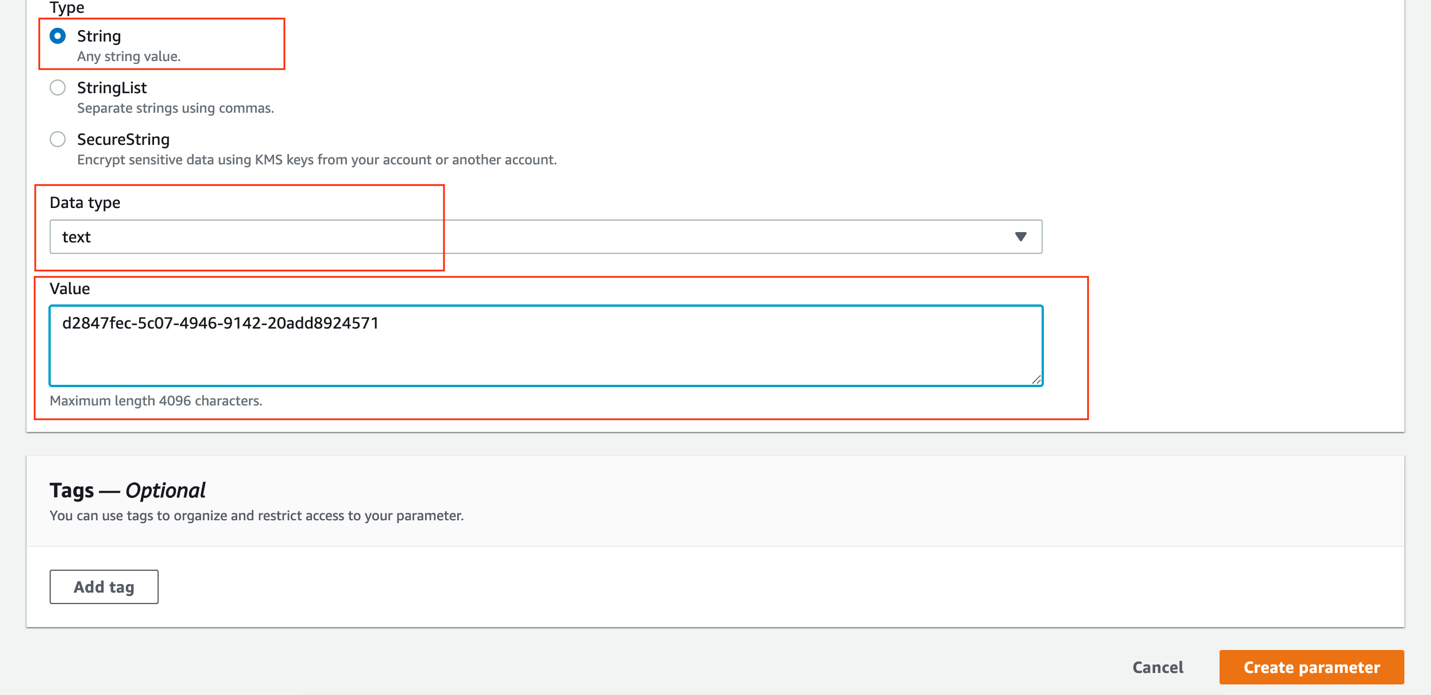Click 'Maximum length 4096 characters.' hint
The width and height of the screenshot is (1431, 695).
pyautogui.click(x=156, y=401)
